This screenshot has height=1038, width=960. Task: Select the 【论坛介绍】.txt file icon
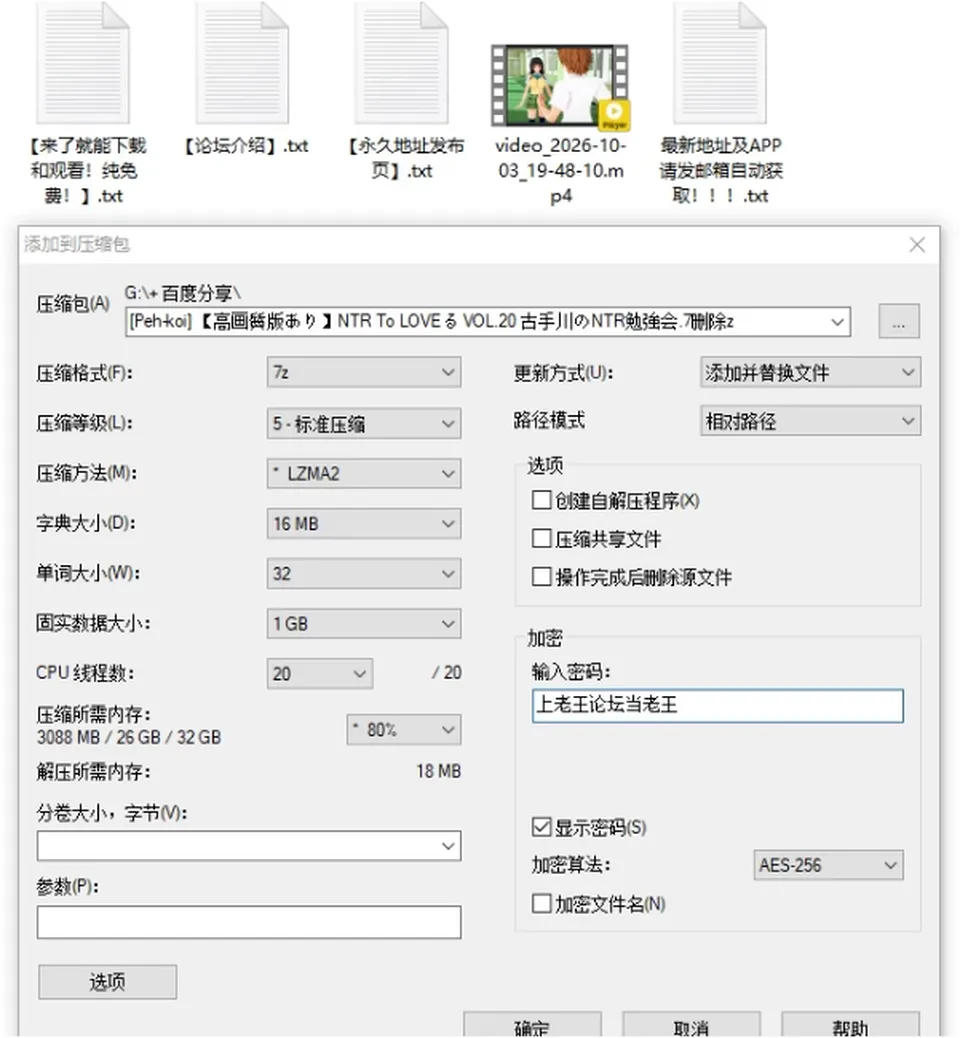click(242, 62)
